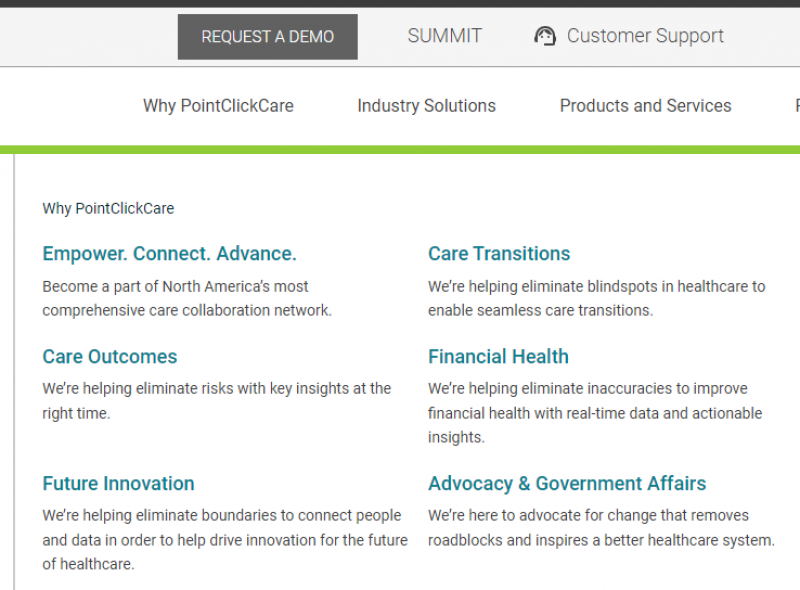800x590 pixels.
Task: Click the REQUEST A DEMO button
Action: click(267, 36)
